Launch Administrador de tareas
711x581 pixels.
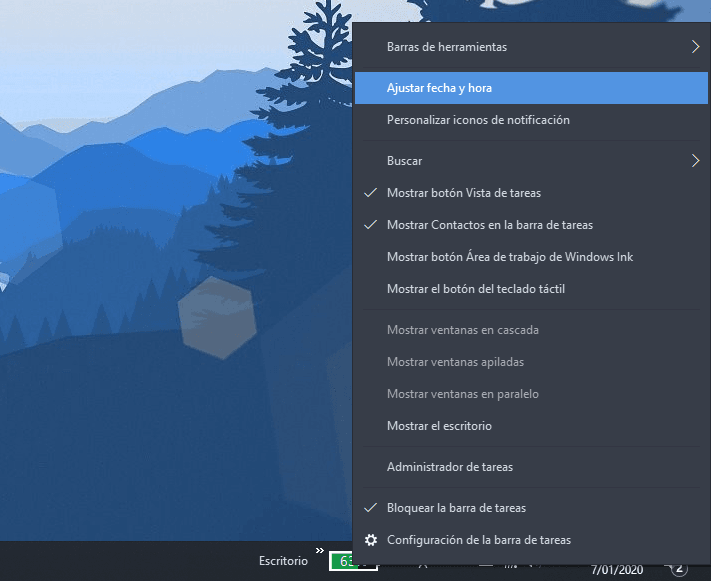point(531,467)
